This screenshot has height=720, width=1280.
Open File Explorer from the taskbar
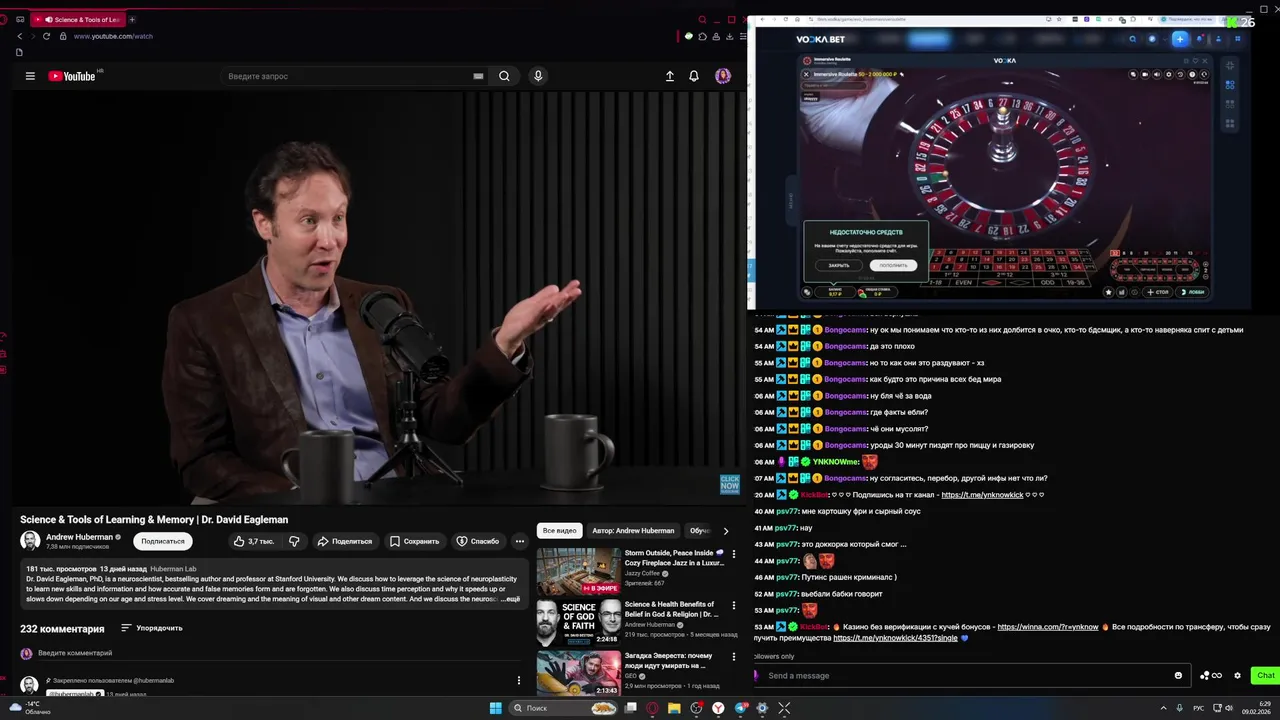[674, 708]
